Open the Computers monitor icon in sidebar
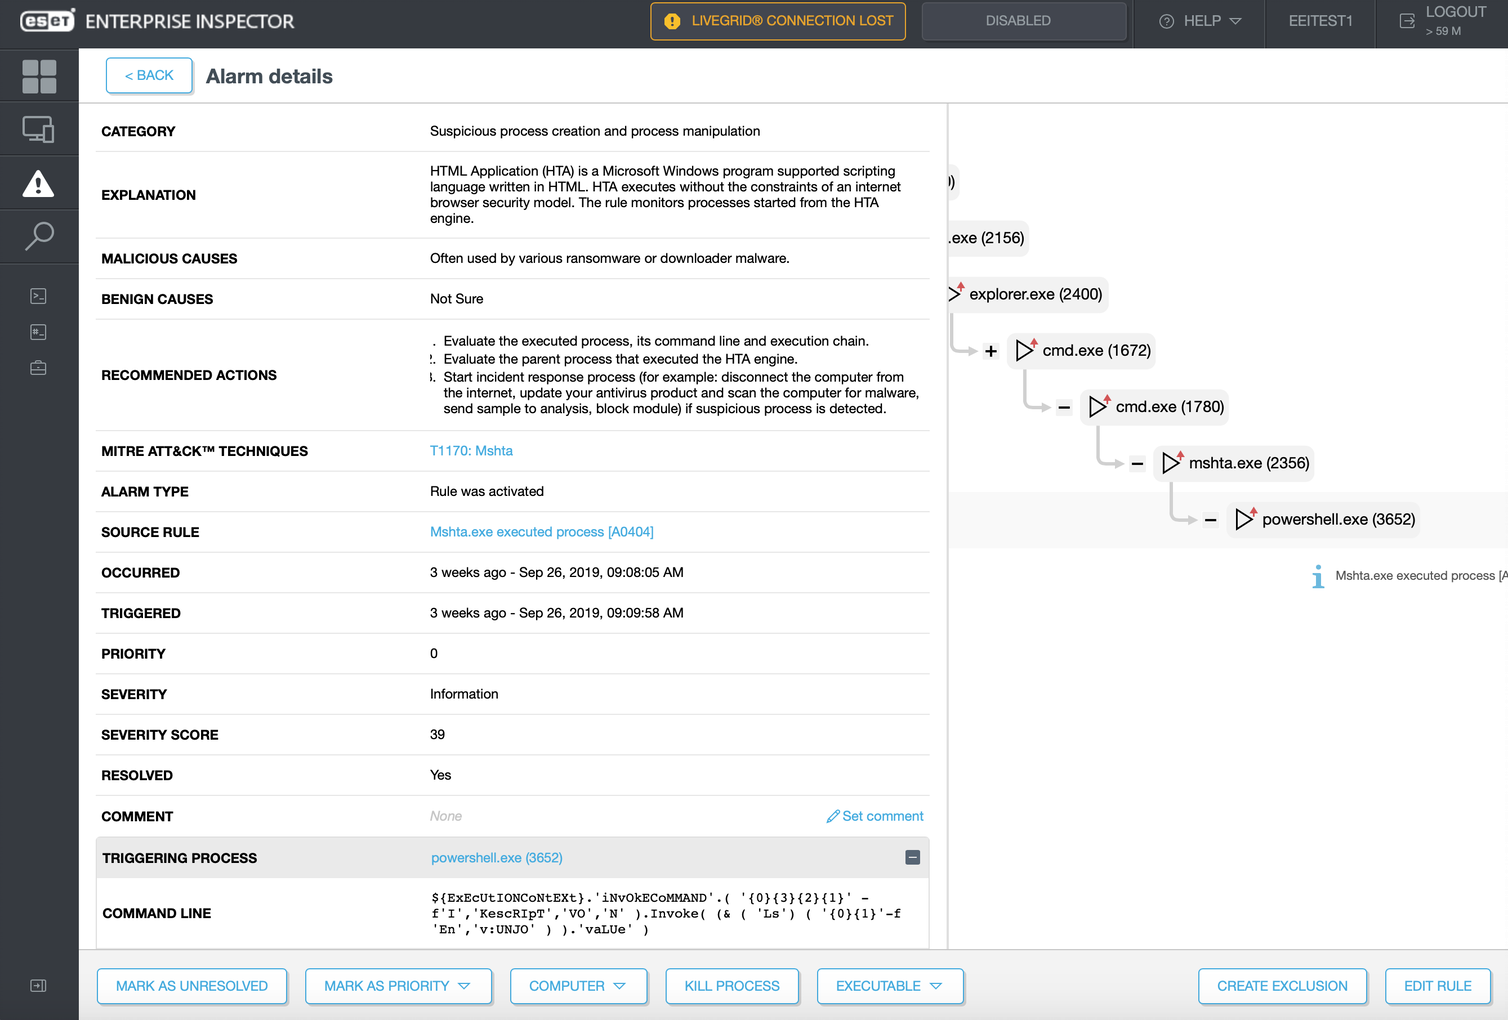The image size is (1508, 1020). [39, 130]
